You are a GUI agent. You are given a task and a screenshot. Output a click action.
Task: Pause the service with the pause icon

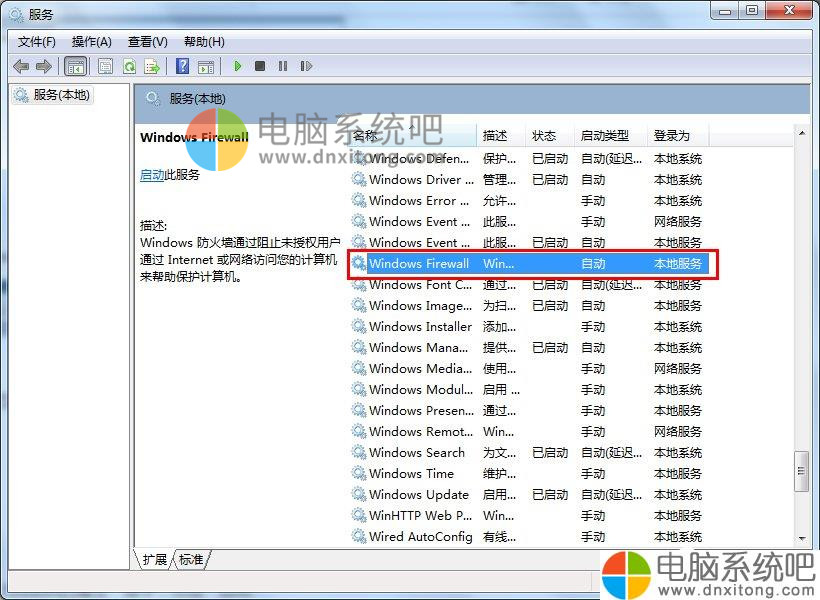click(x=283, y=66)
